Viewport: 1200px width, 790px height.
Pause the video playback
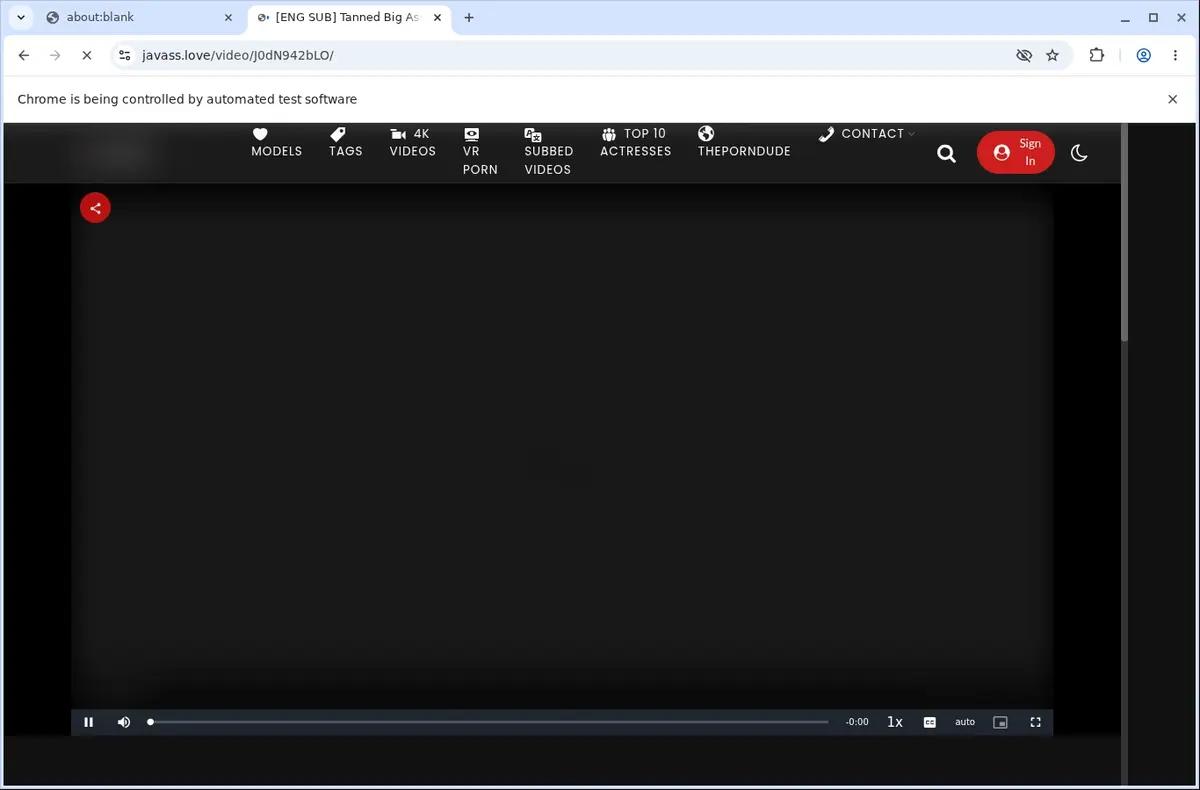(x=88, y=722)
